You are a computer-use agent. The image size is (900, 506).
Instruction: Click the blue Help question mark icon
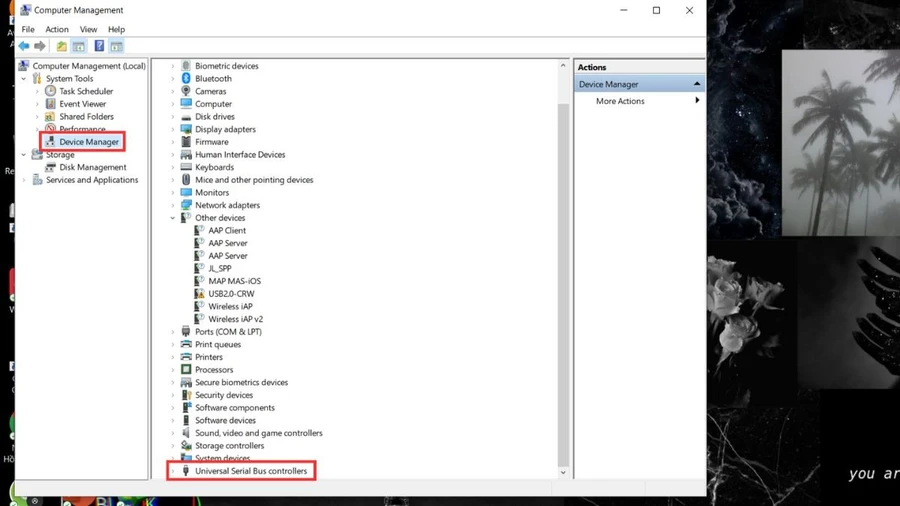[x=99, y=46]
